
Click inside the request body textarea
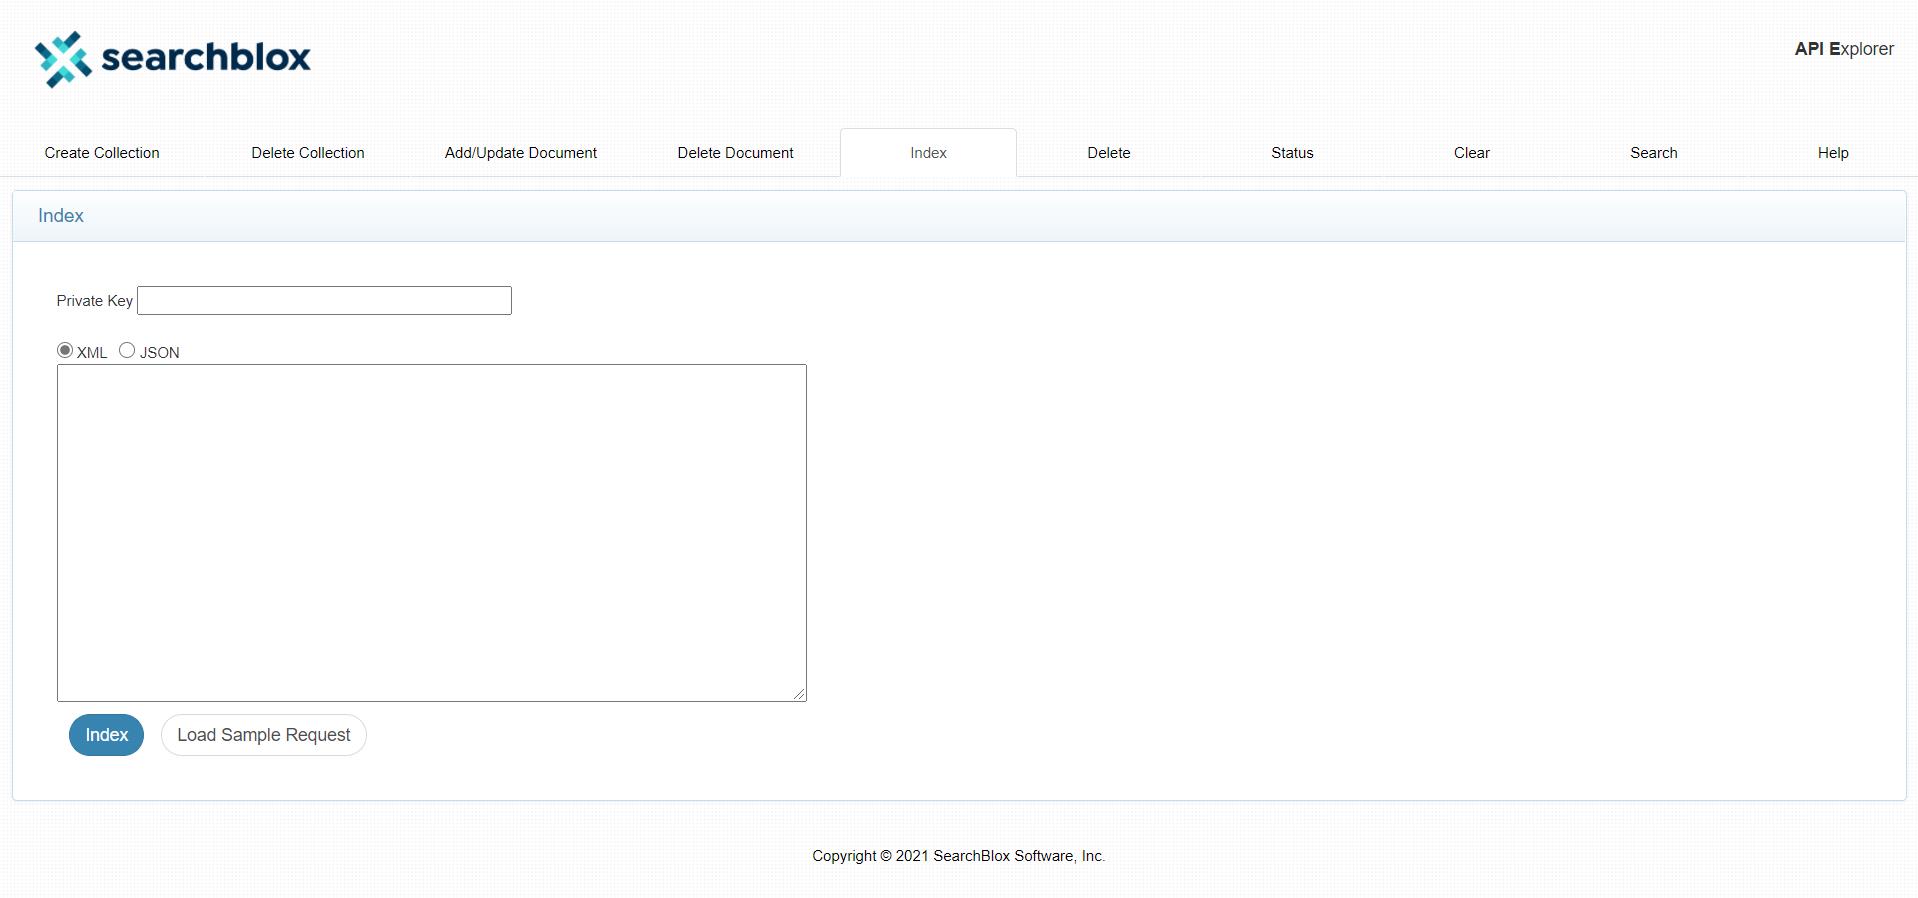432,533
